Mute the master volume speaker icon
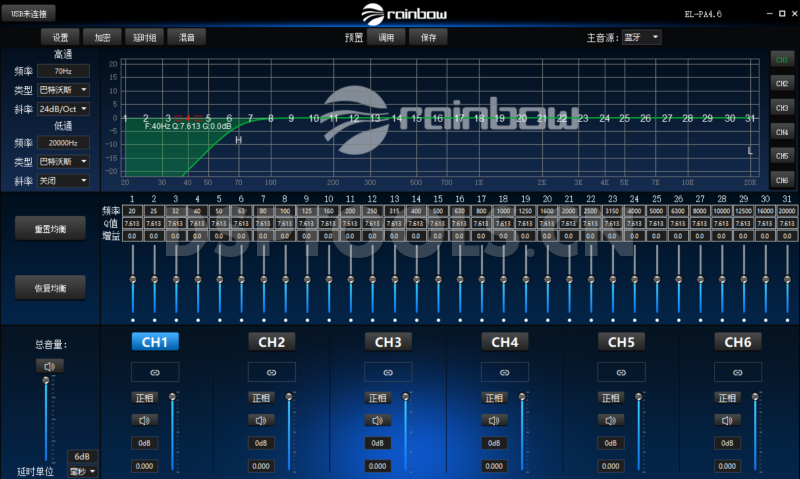800x479 pixels. pos(49,366)
